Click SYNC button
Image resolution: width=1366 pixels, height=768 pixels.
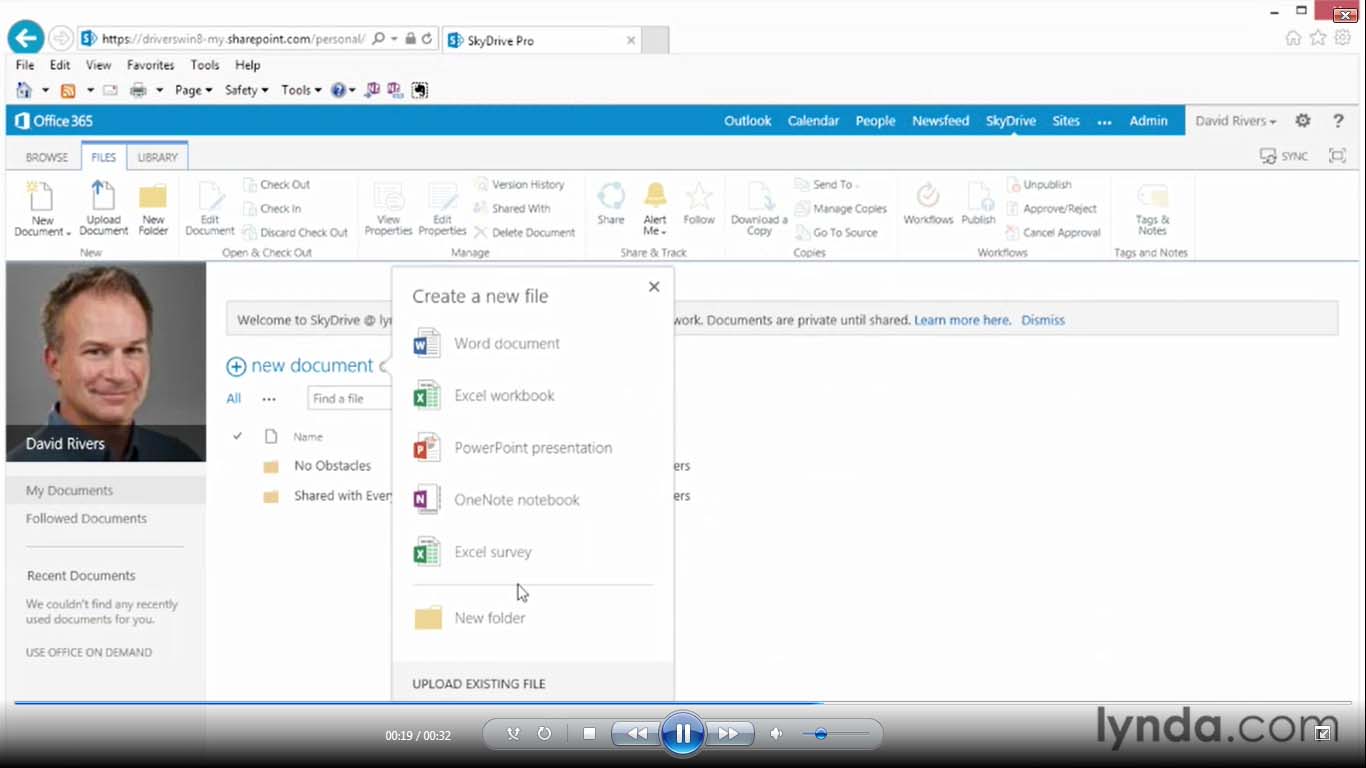[x=1284, y=156]
